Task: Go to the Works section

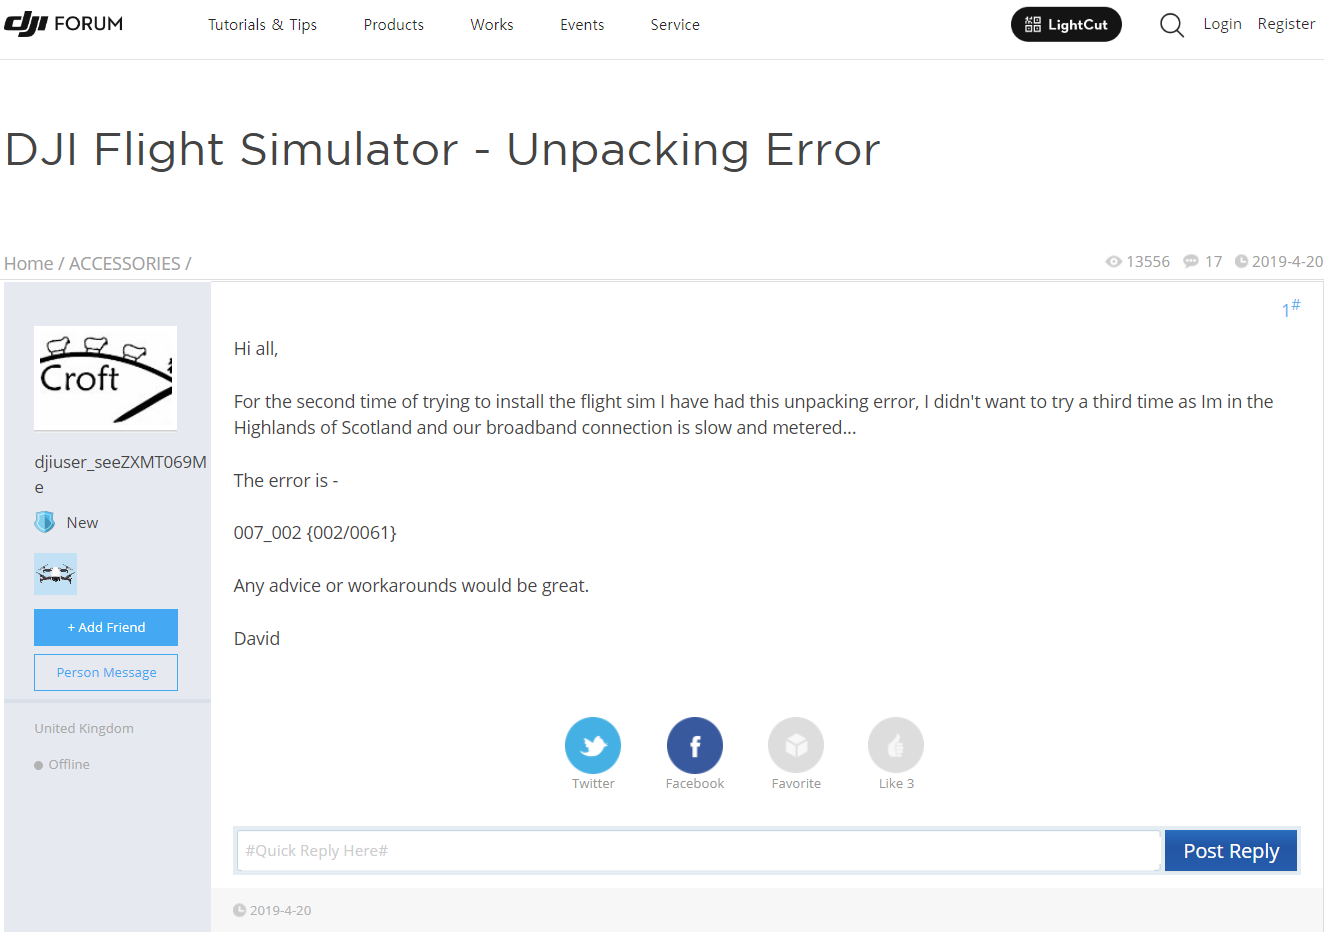Action: click(492, 25)
